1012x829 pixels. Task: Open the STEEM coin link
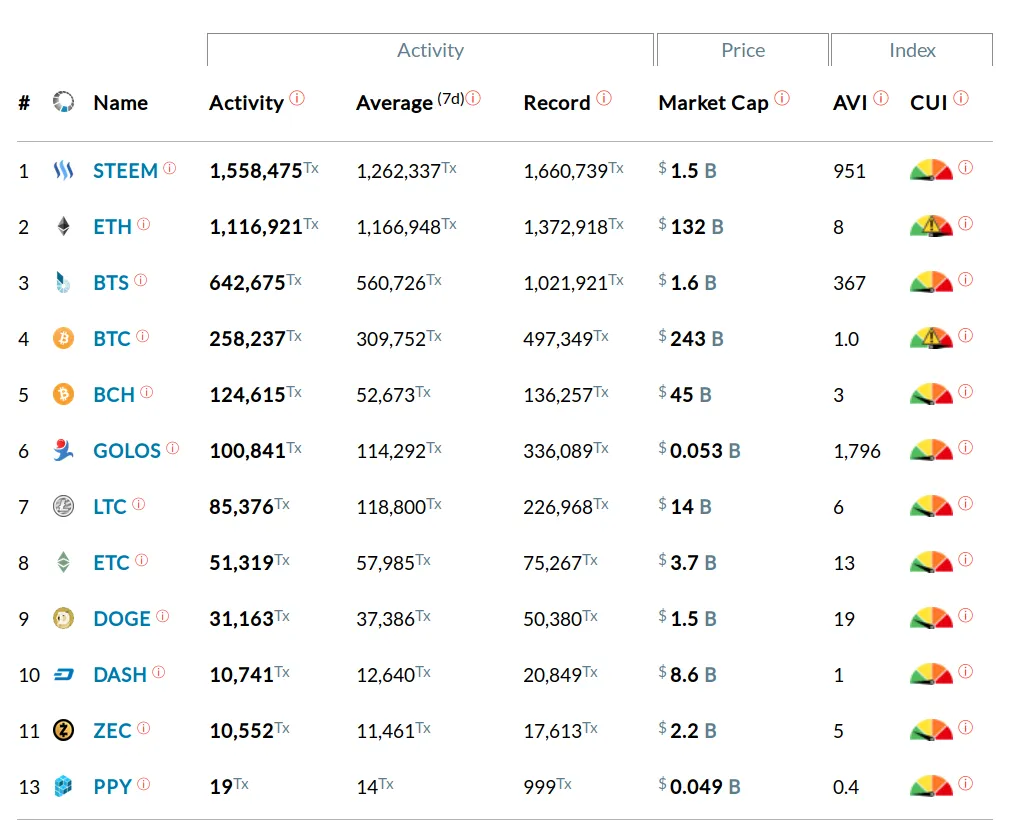click(125, 171)
